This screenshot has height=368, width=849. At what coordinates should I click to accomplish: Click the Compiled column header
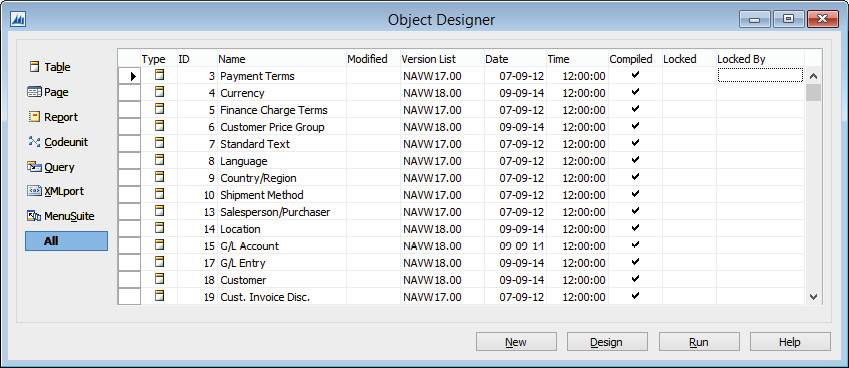tap(635, 59)
